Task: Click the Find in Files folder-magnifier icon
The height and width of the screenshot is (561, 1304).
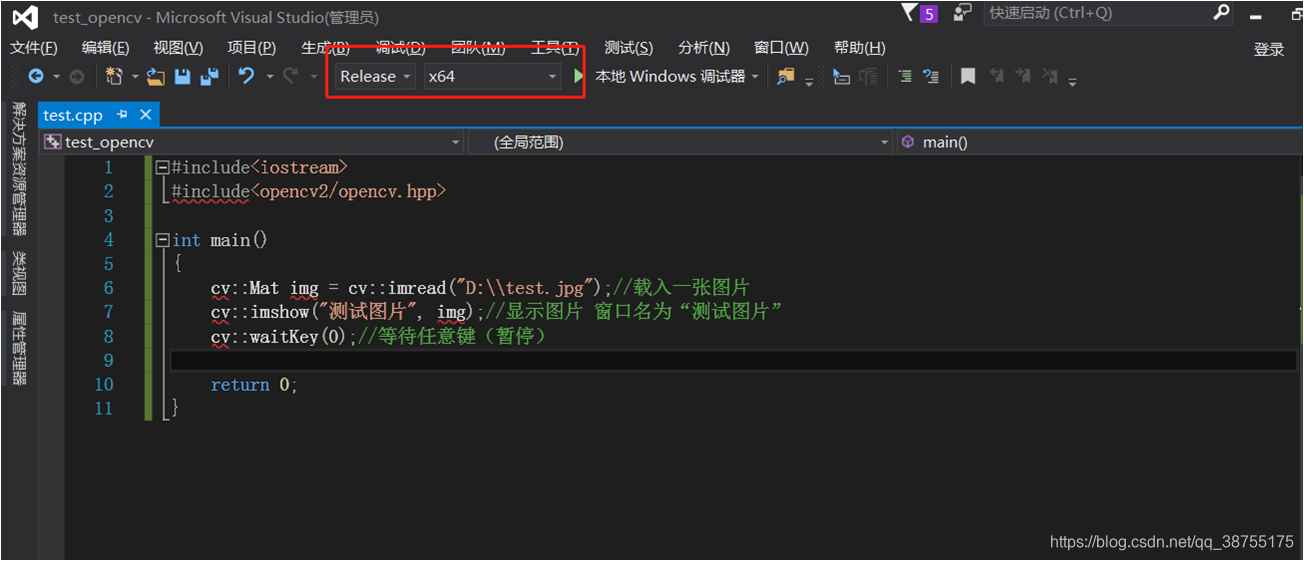Action: pos(786,76)
